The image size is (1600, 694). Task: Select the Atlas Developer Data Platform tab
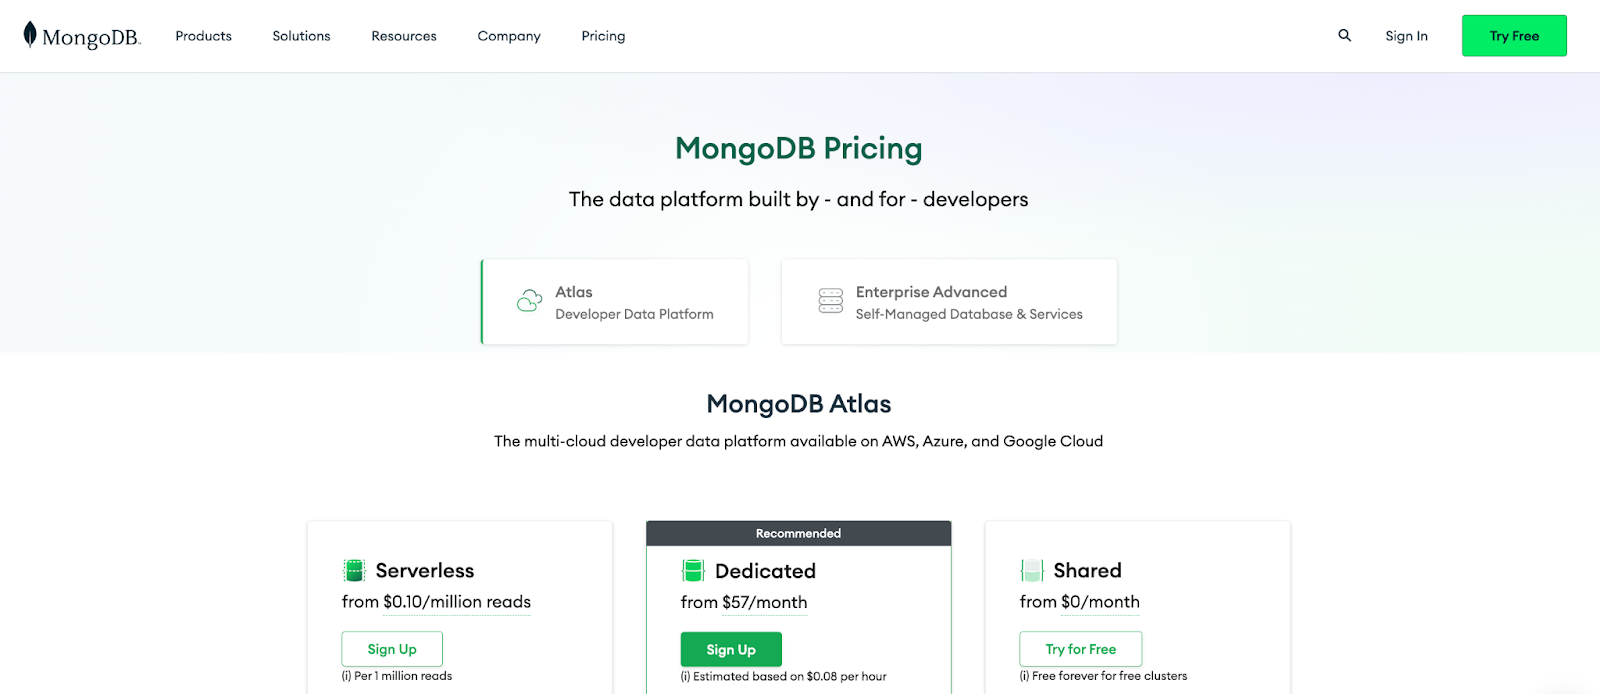coord(615,302)
